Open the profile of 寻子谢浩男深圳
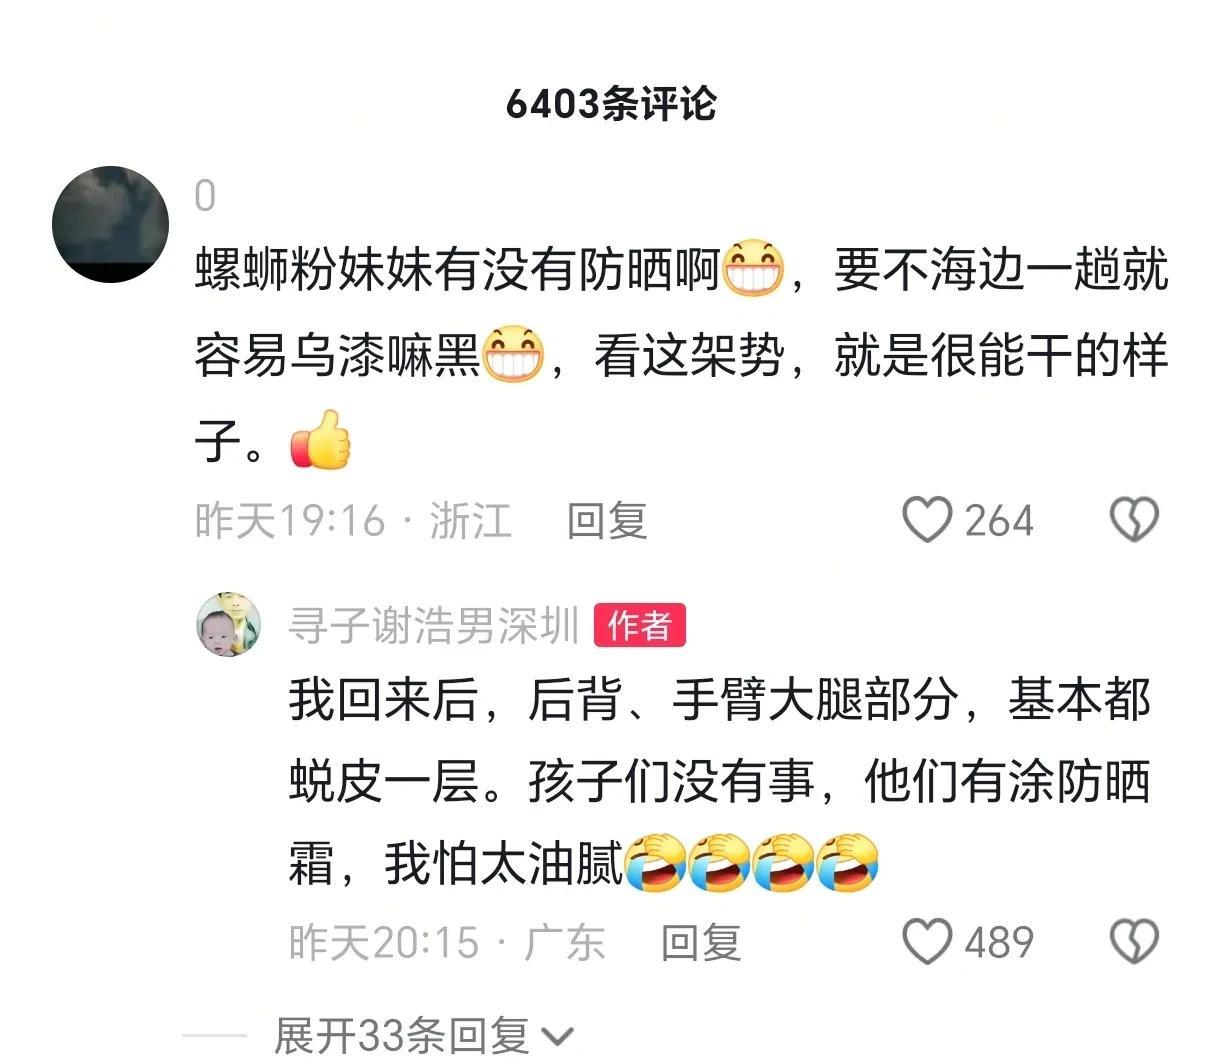The width and height of the screenshot is (1224, 1061). [434, 626]
